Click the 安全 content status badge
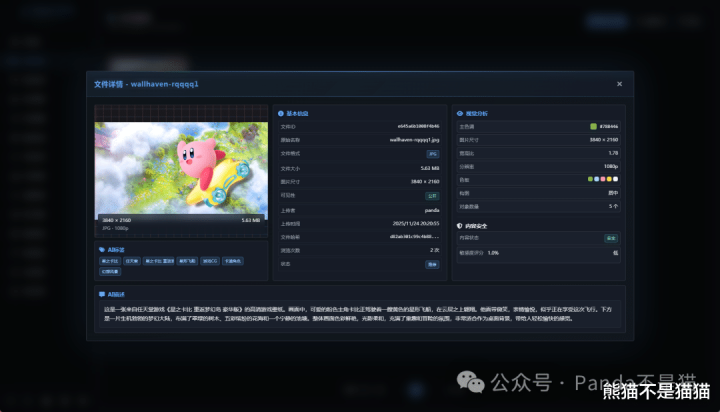Viewport: 720px width, 412px height. (611, 238)
